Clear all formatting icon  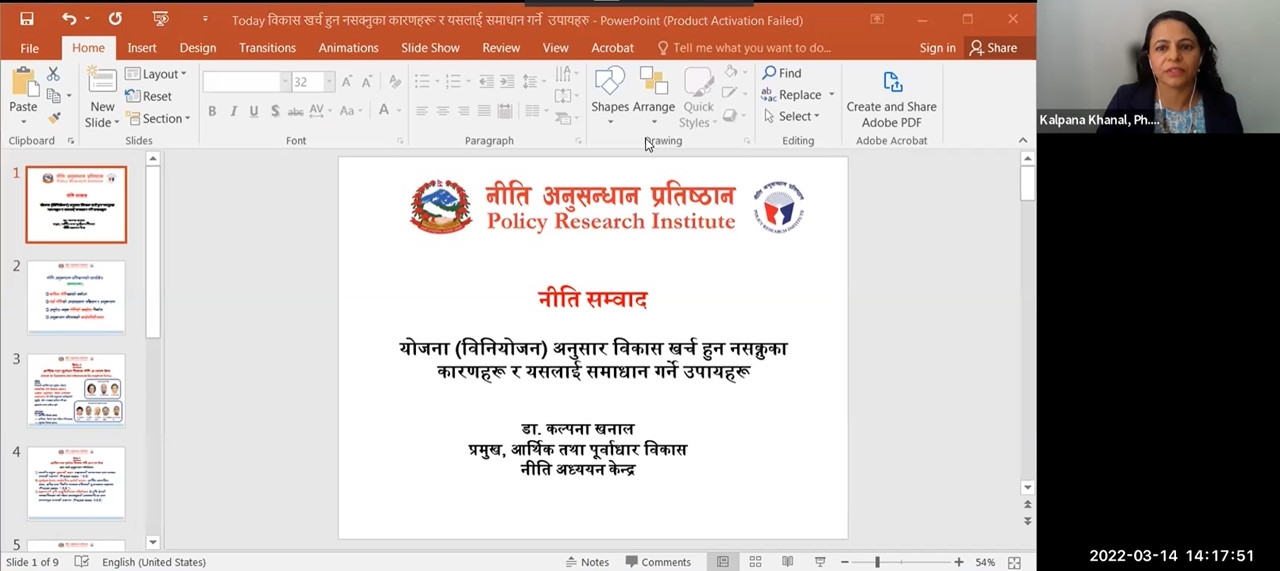click(x=395, y=82)
